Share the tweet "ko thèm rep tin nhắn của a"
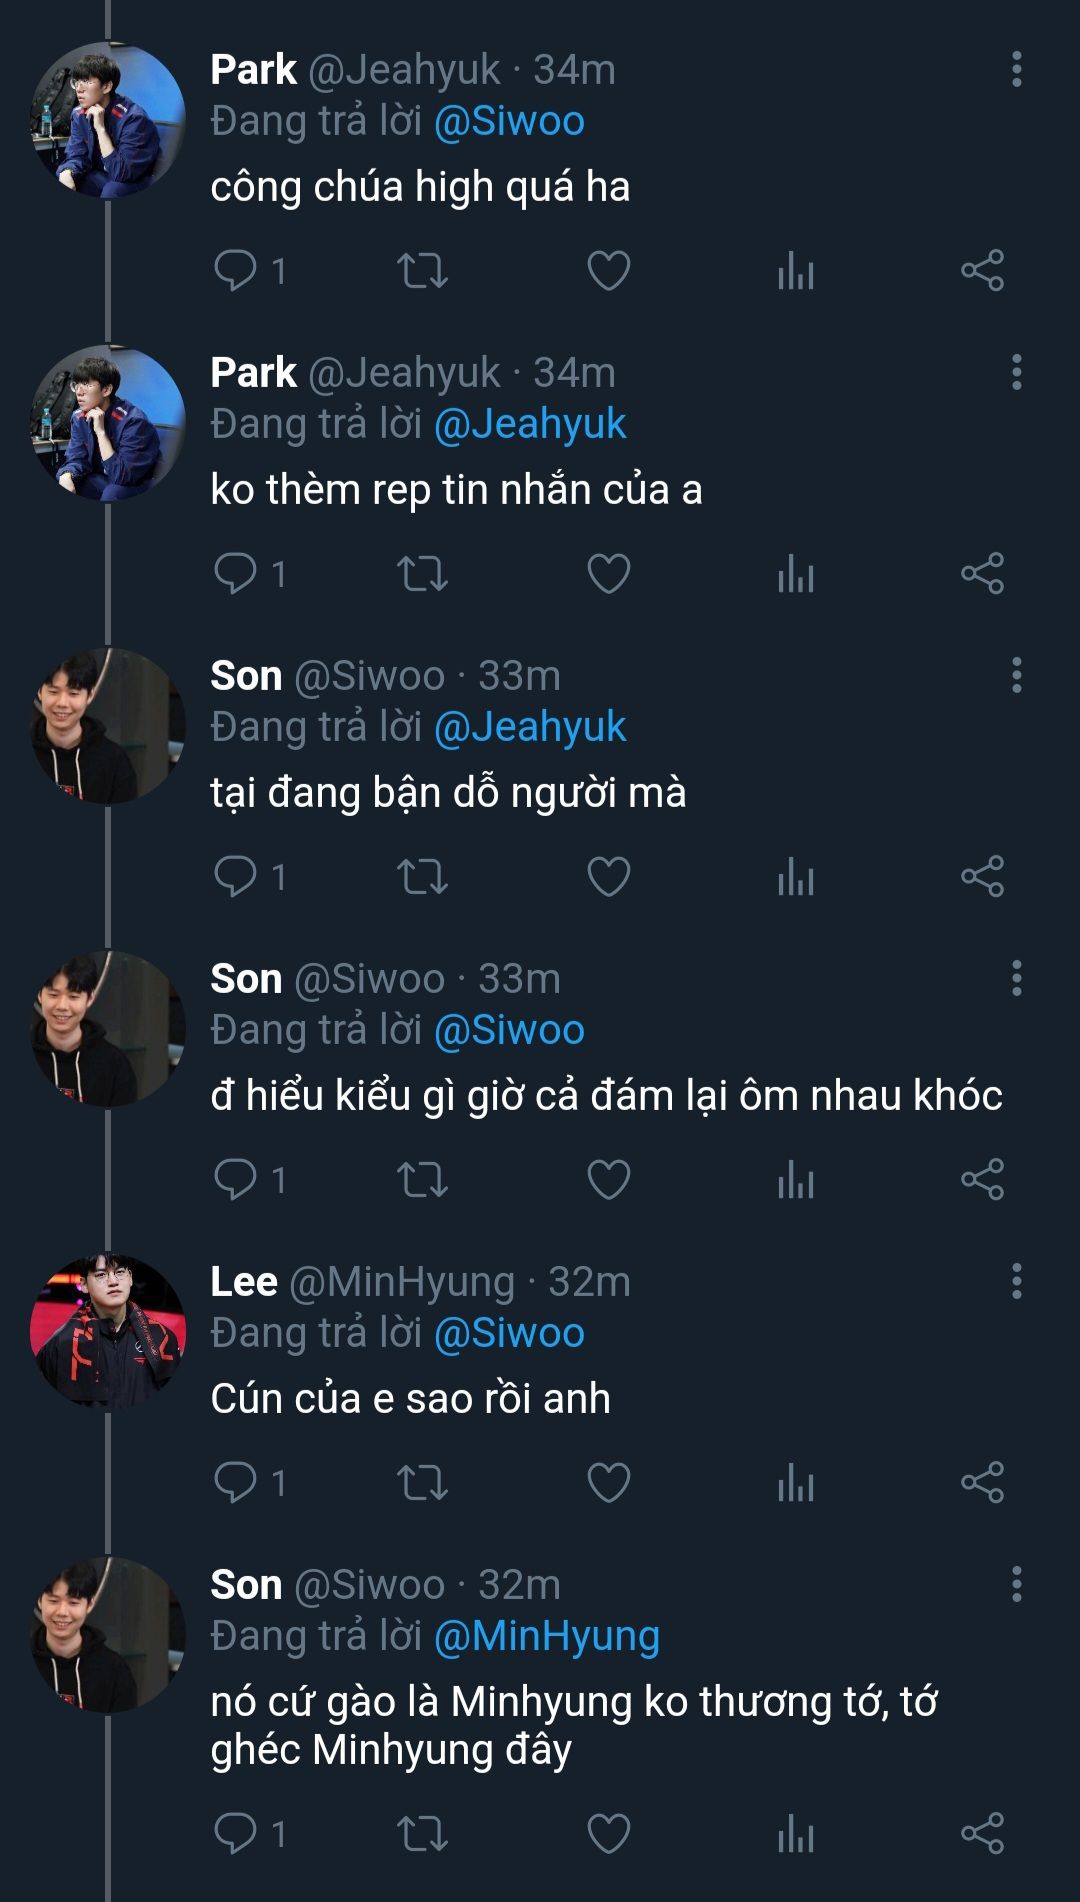The width and height of the screenshot is (1080, 1902). pyautogui.click(x=982, y=574)
